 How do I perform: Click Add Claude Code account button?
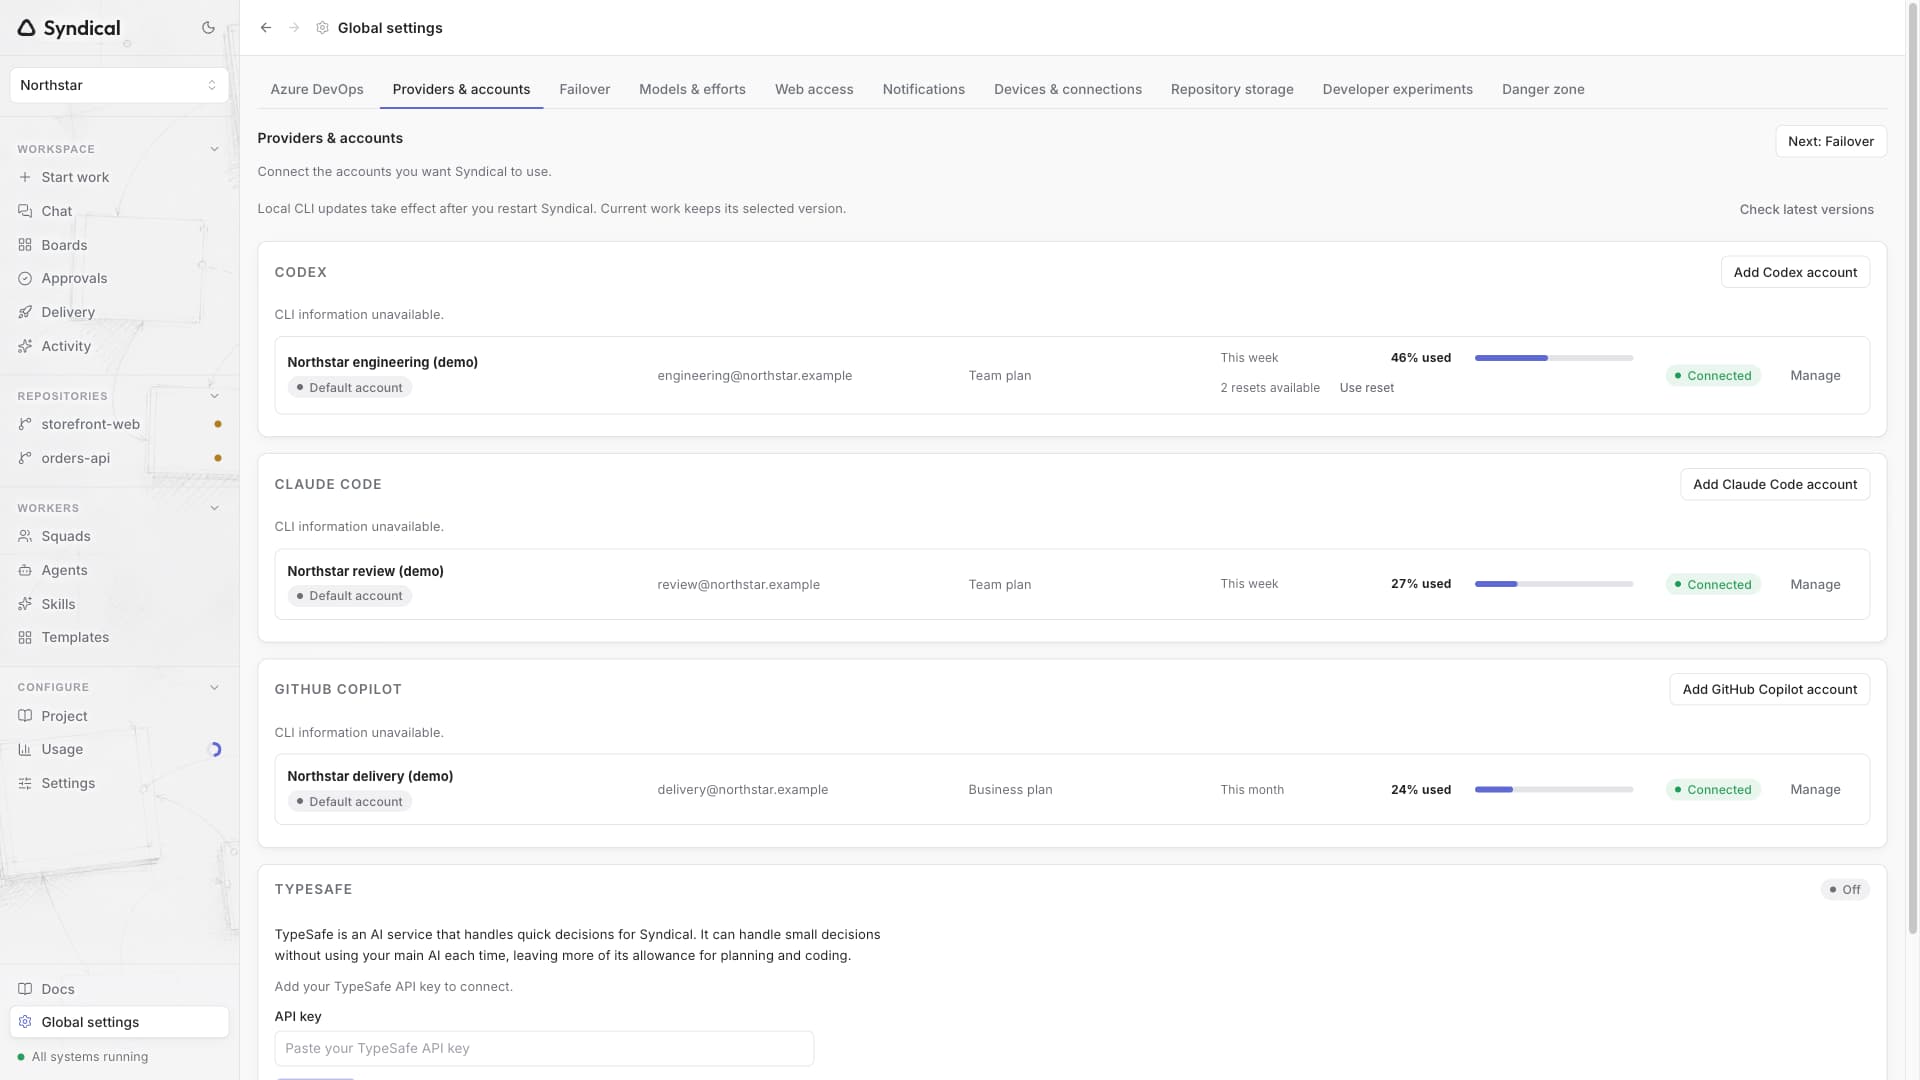point(1775,484)
